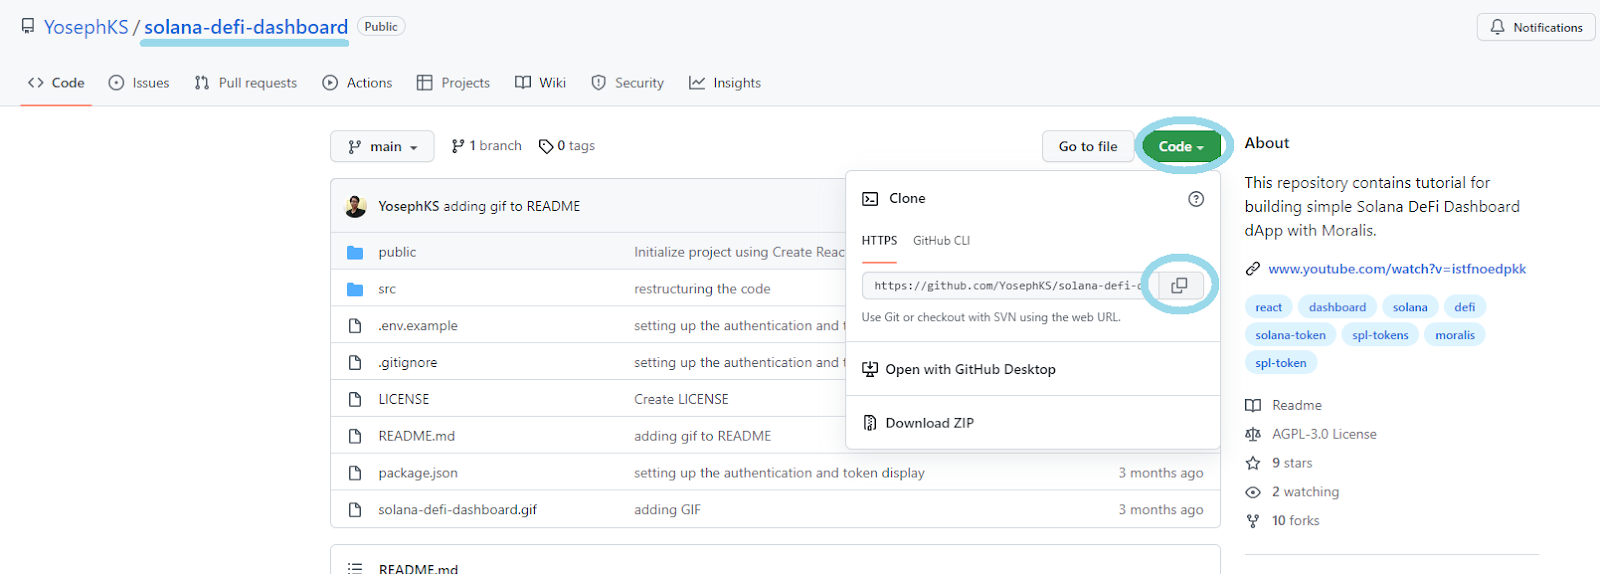Click the Notifications button
This screenshot has height=574, width=1600.
[x=1536, y=27]
